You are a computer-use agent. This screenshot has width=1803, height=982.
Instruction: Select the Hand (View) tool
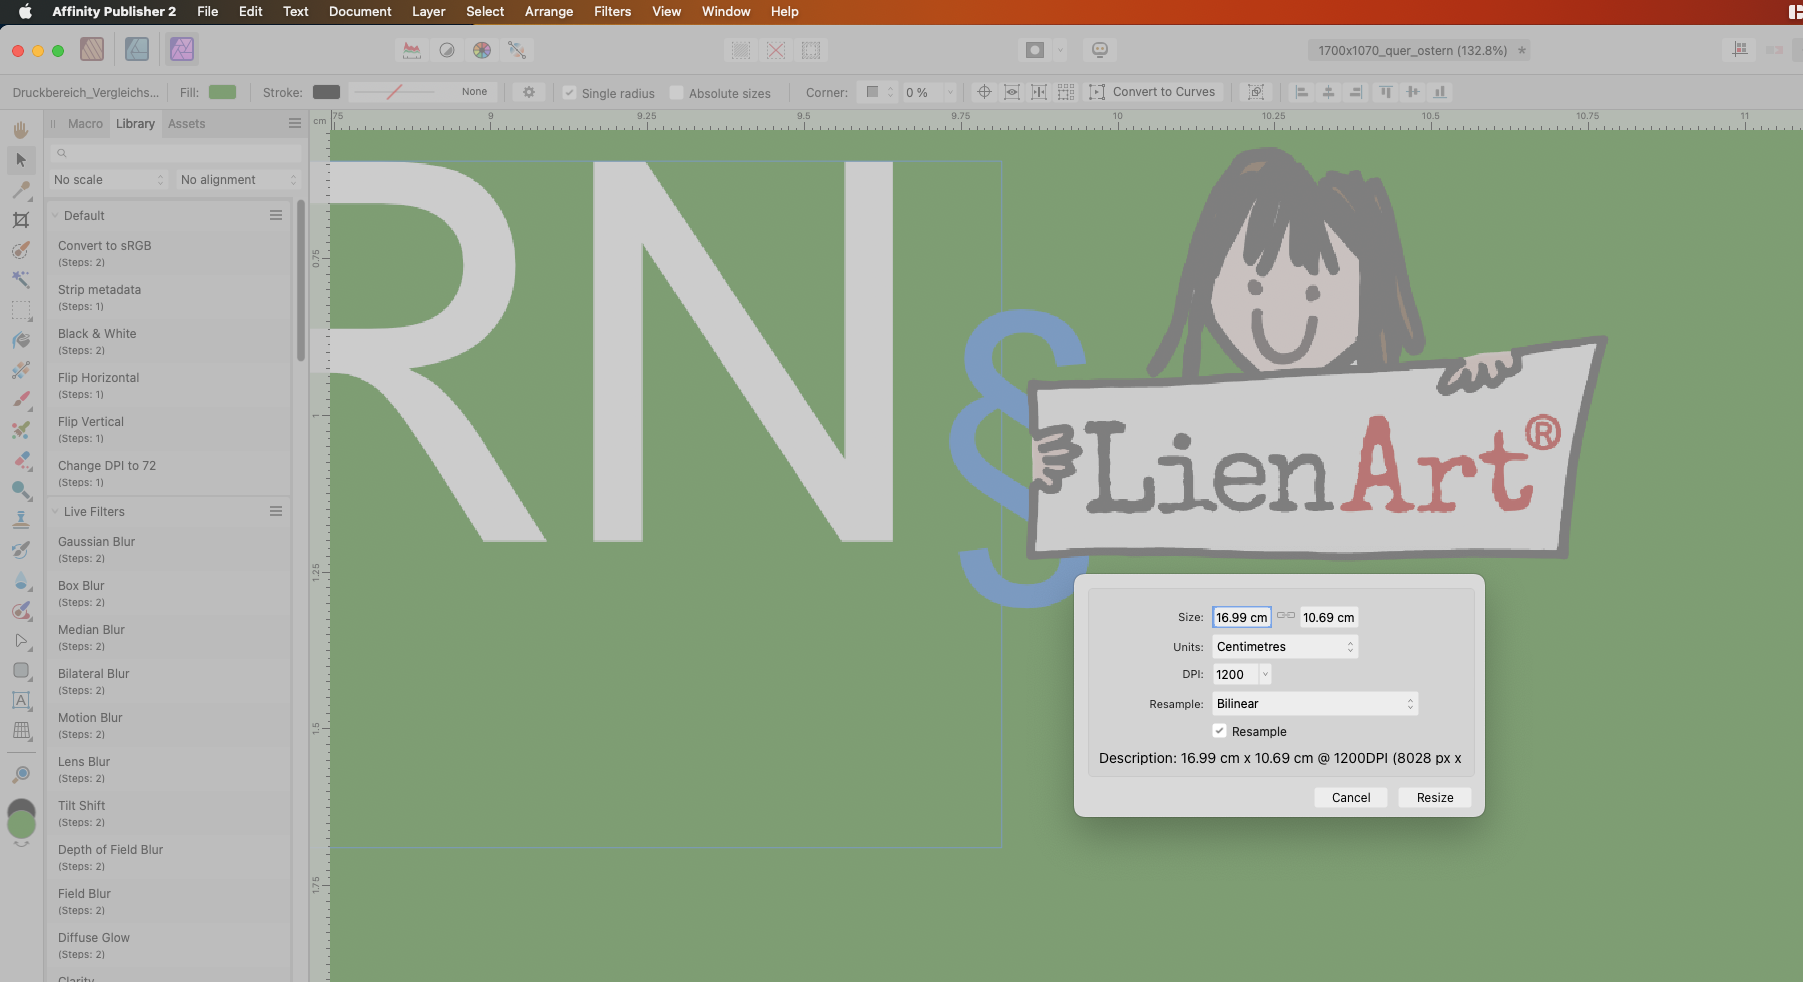point(20,130)
